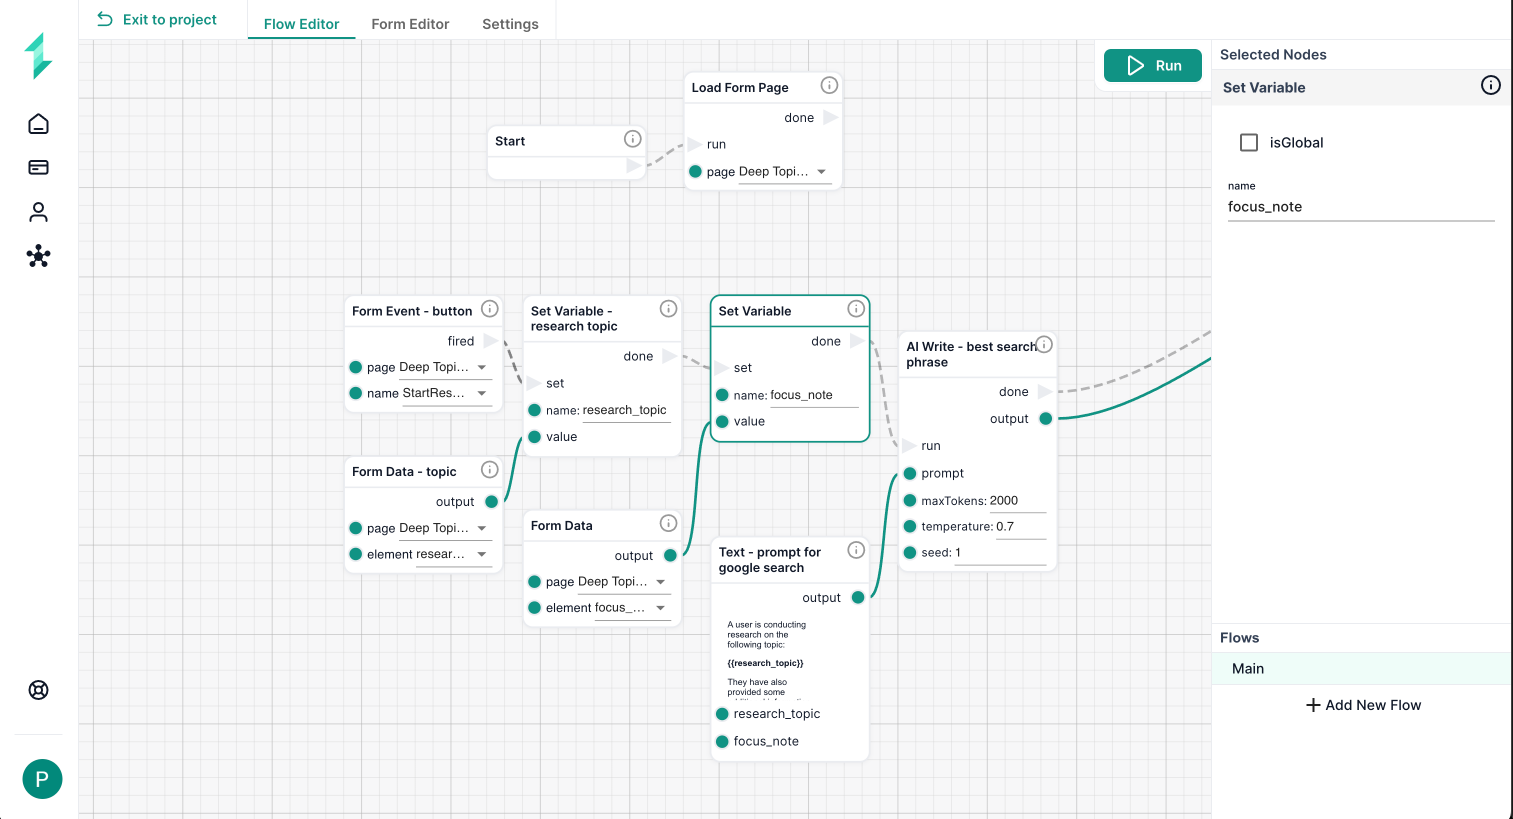This screenshot has height=819, width=1513.
Task: Click research_topic port on Text - prompt node
Action: [722, 714]
